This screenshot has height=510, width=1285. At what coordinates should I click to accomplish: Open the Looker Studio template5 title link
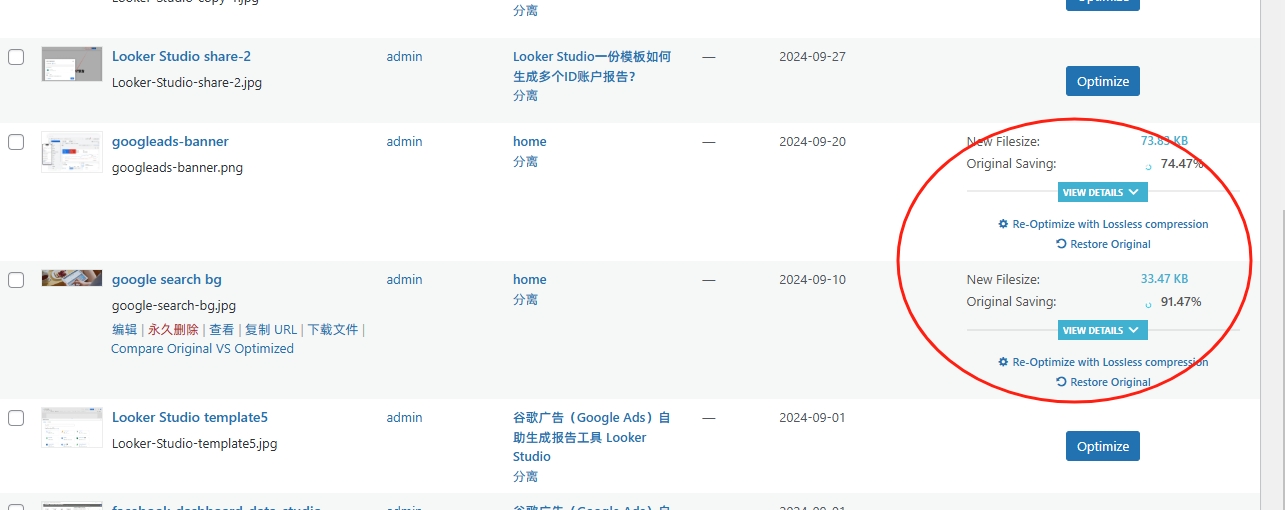click(190, 418)
